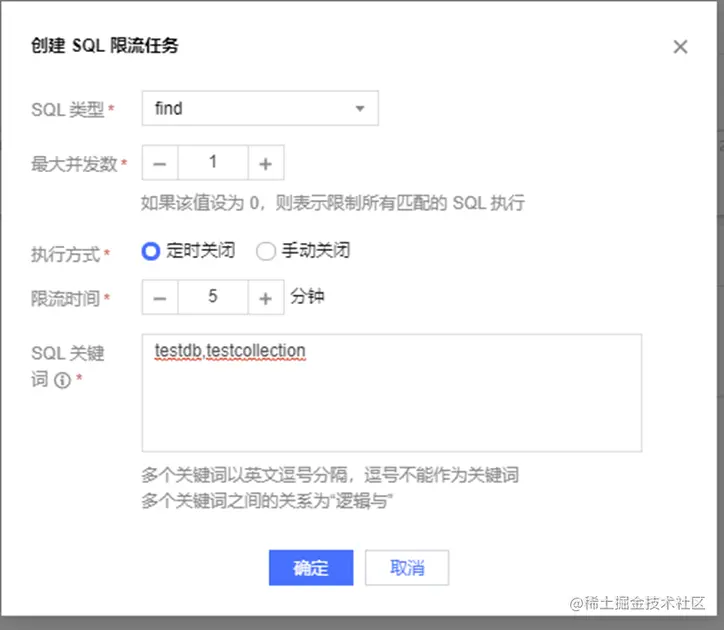Click the 执行方式 field label
The width and height of the screenshot is (724, 630).
pos(66,254)
